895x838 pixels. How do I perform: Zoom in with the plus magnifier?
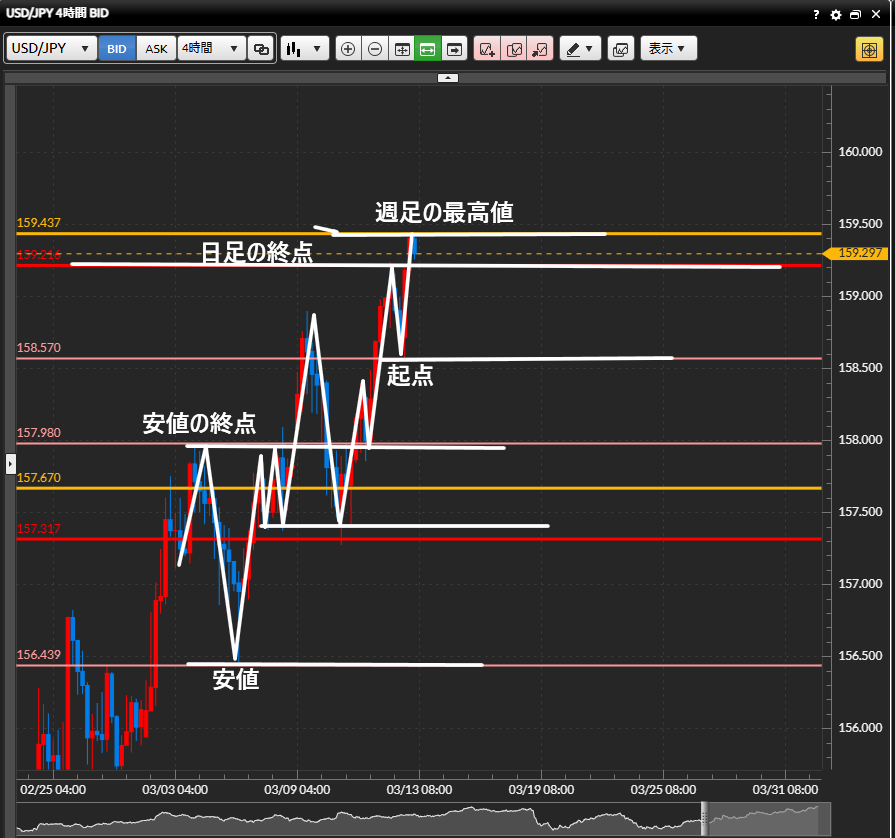point(348,48)
